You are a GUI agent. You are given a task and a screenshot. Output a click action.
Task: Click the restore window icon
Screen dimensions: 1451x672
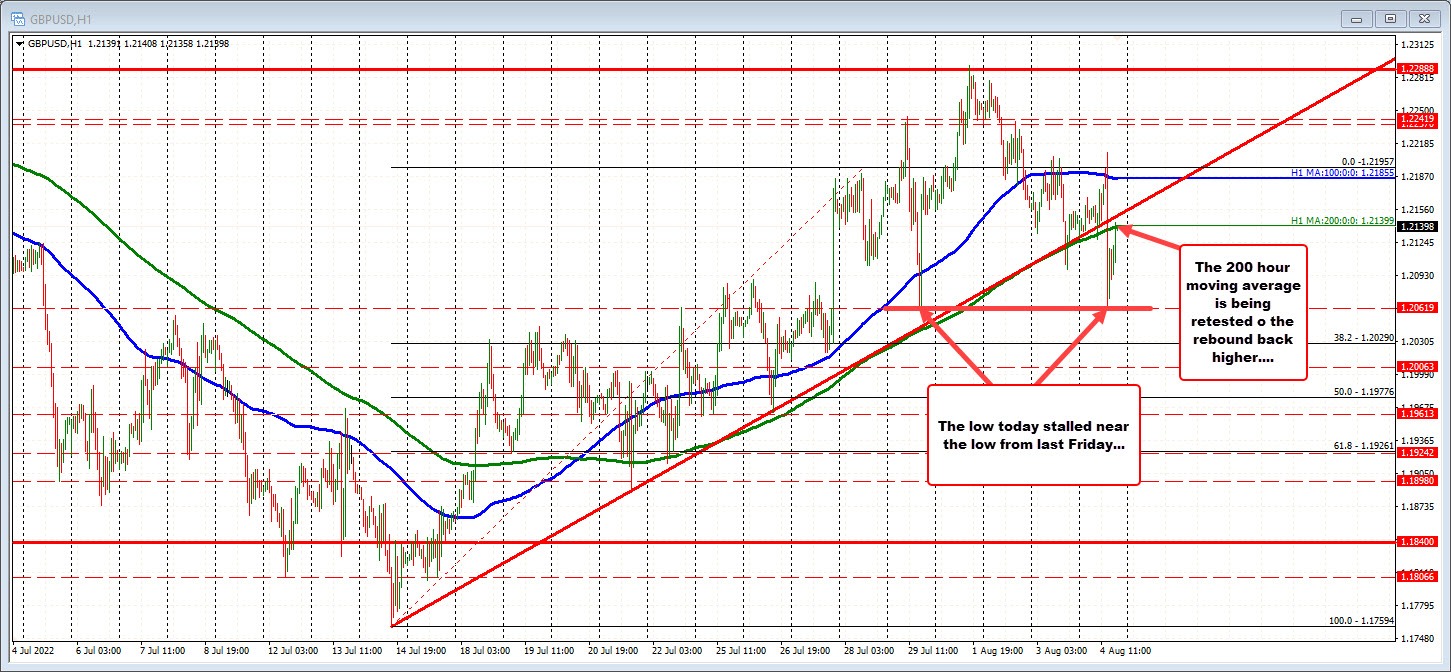coord(1390,18)
